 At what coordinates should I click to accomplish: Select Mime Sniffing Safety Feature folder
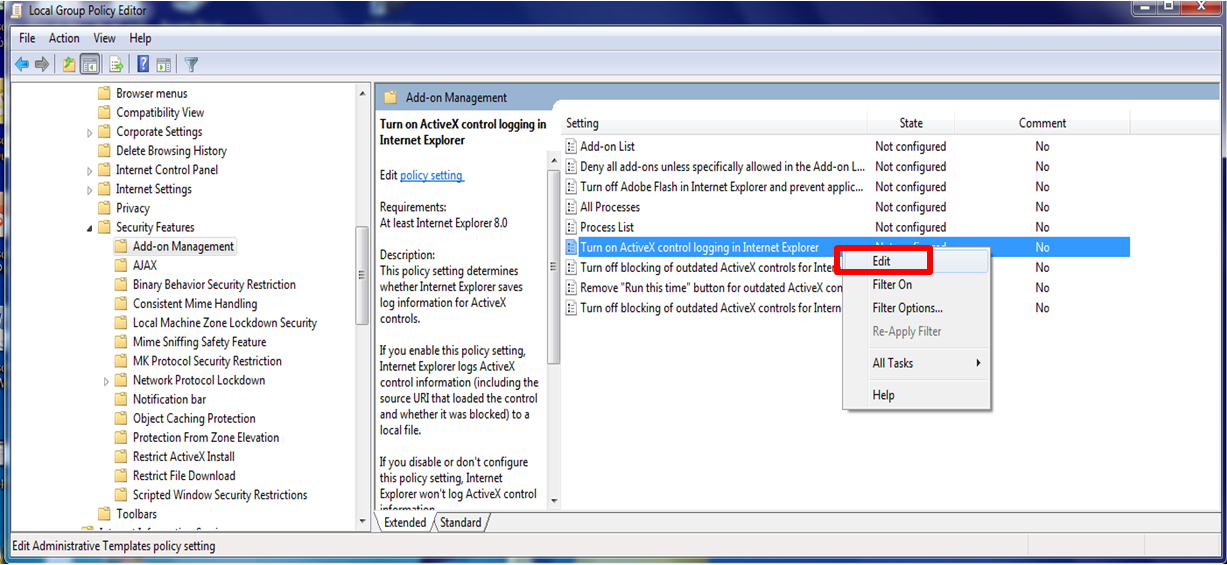pyautogui.click(x=199, y=342)
